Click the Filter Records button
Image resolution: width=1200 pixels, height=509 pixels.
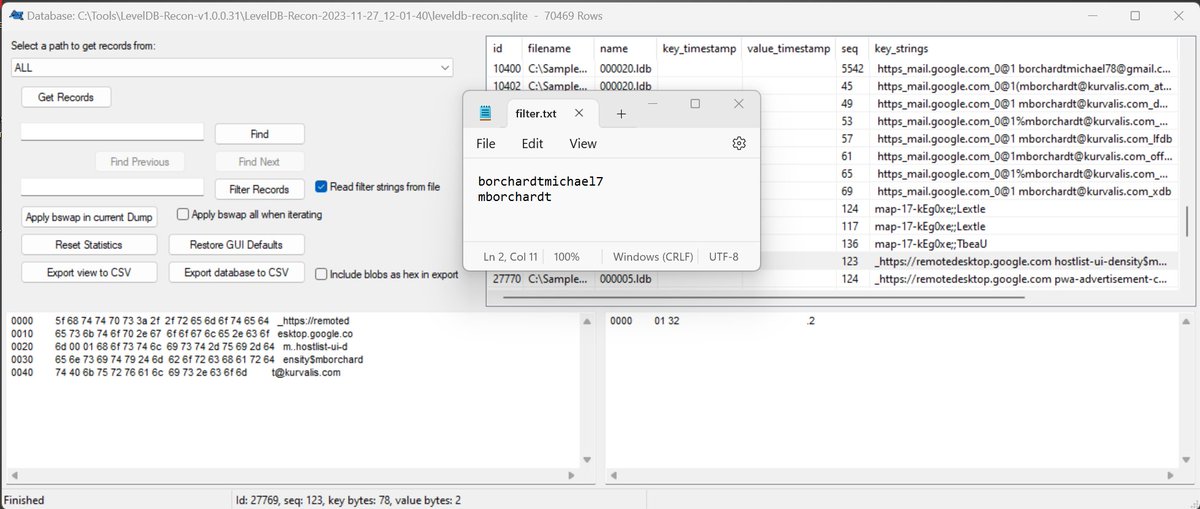260,189
